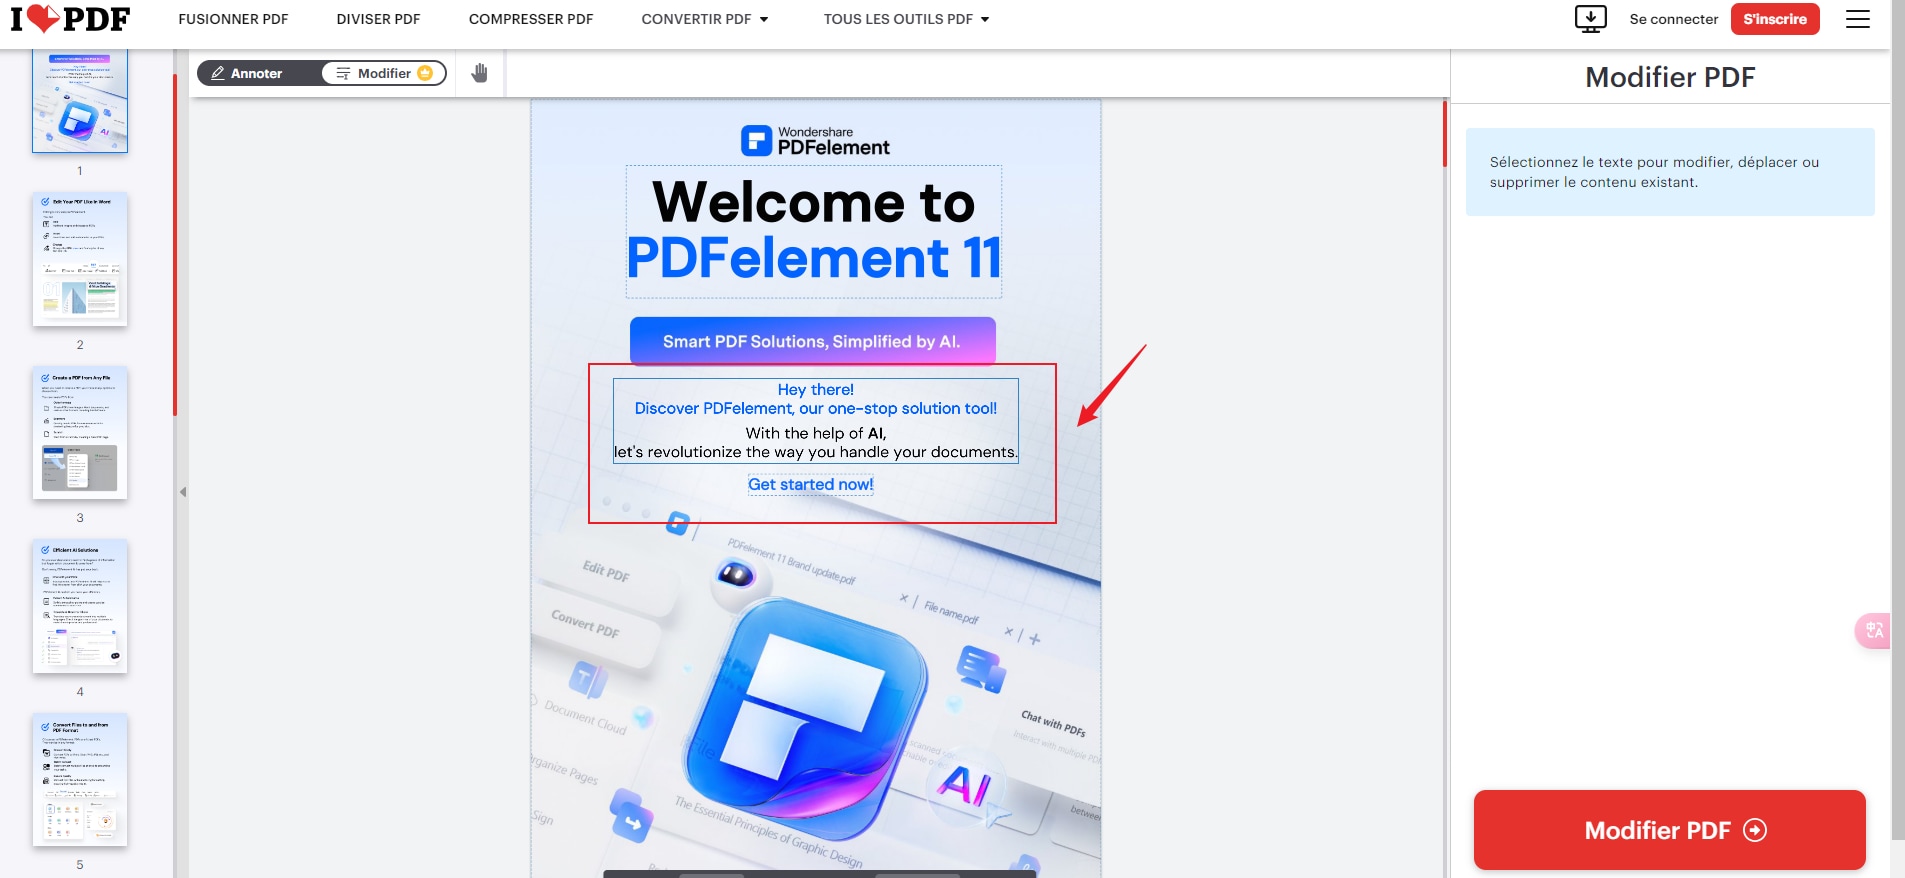This screenshot has height=878, width=1905.
Task: Select page 3 thumbnail
Action: [x=80, y=432]
